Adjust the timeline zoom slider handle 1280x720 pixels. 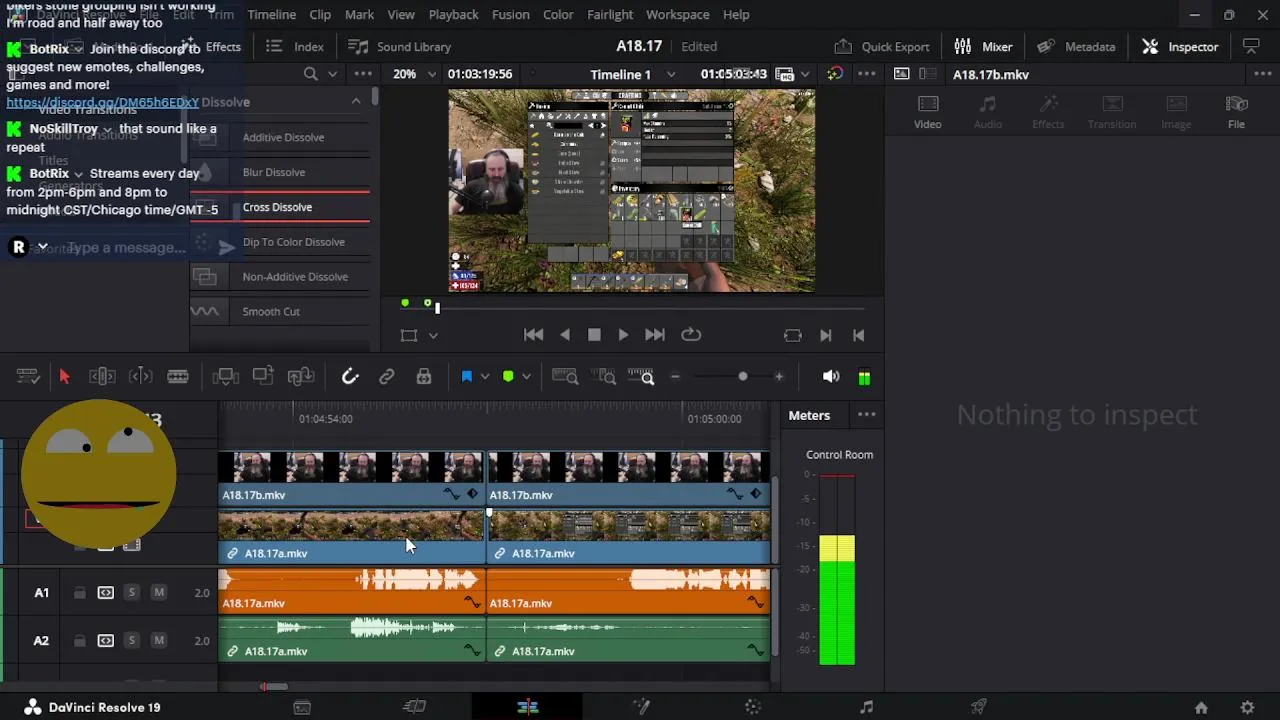(742, 377)
